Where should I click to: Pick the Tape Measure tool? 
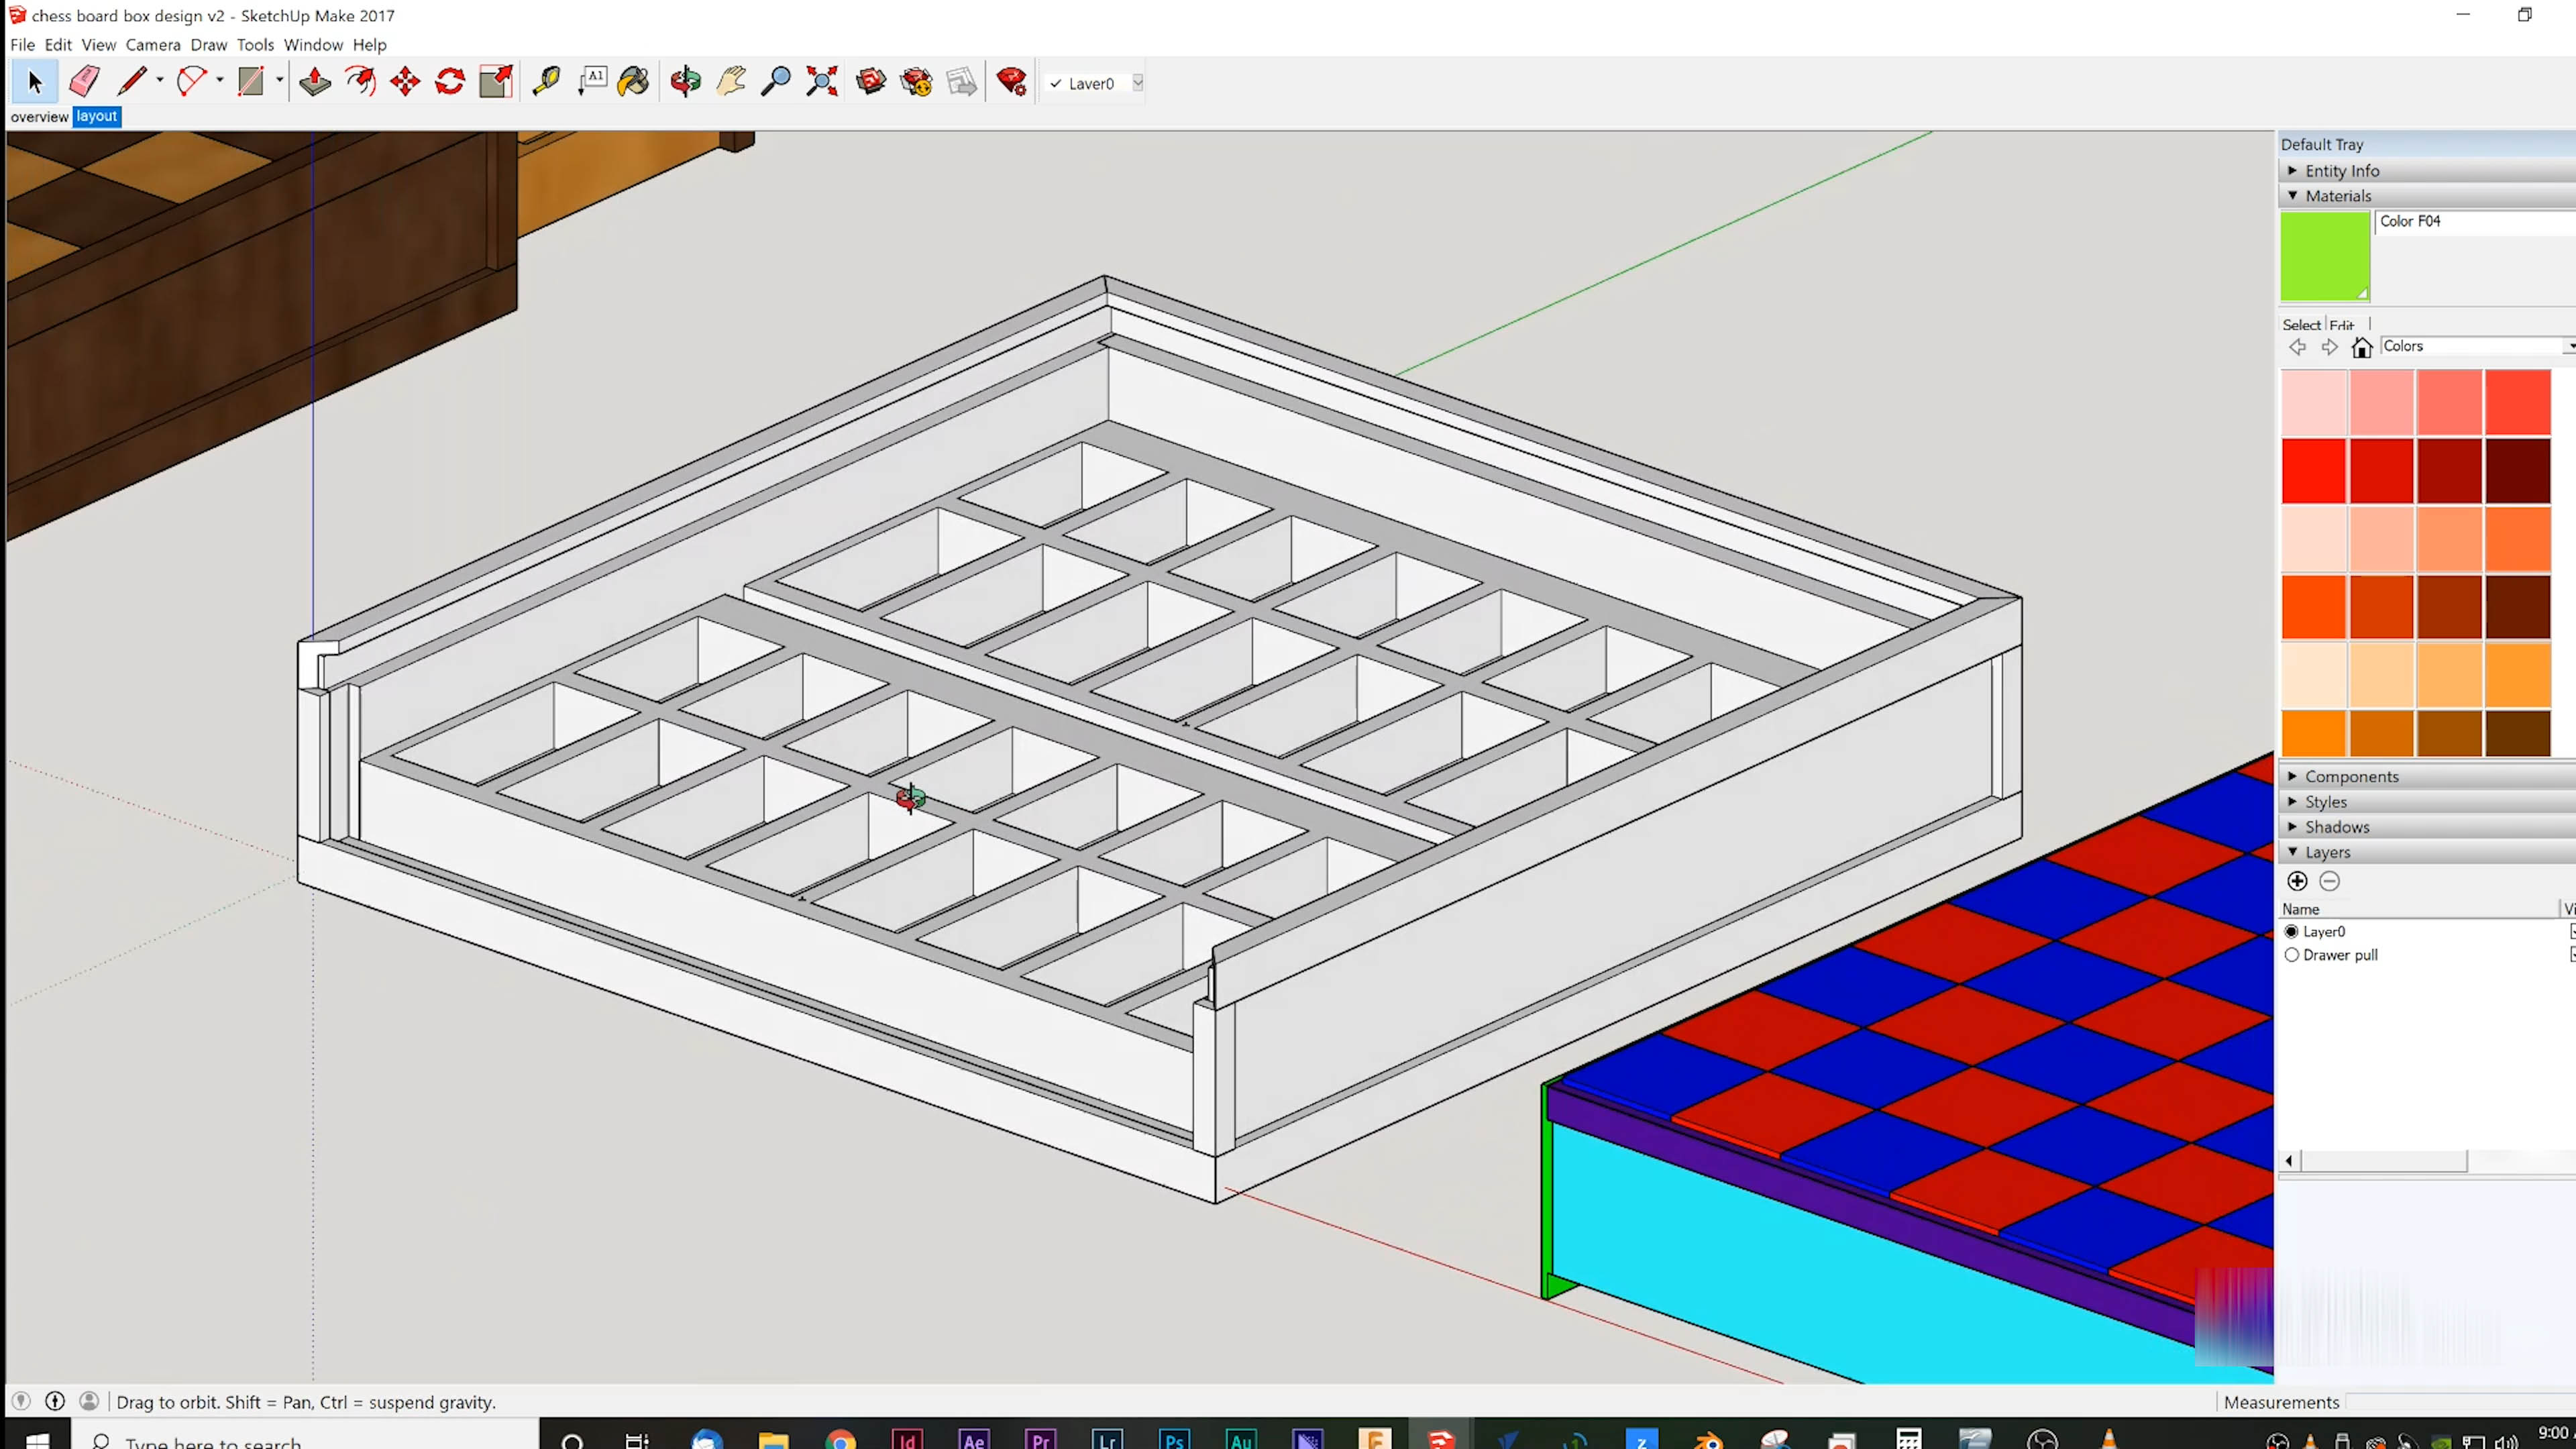point(546,82)
